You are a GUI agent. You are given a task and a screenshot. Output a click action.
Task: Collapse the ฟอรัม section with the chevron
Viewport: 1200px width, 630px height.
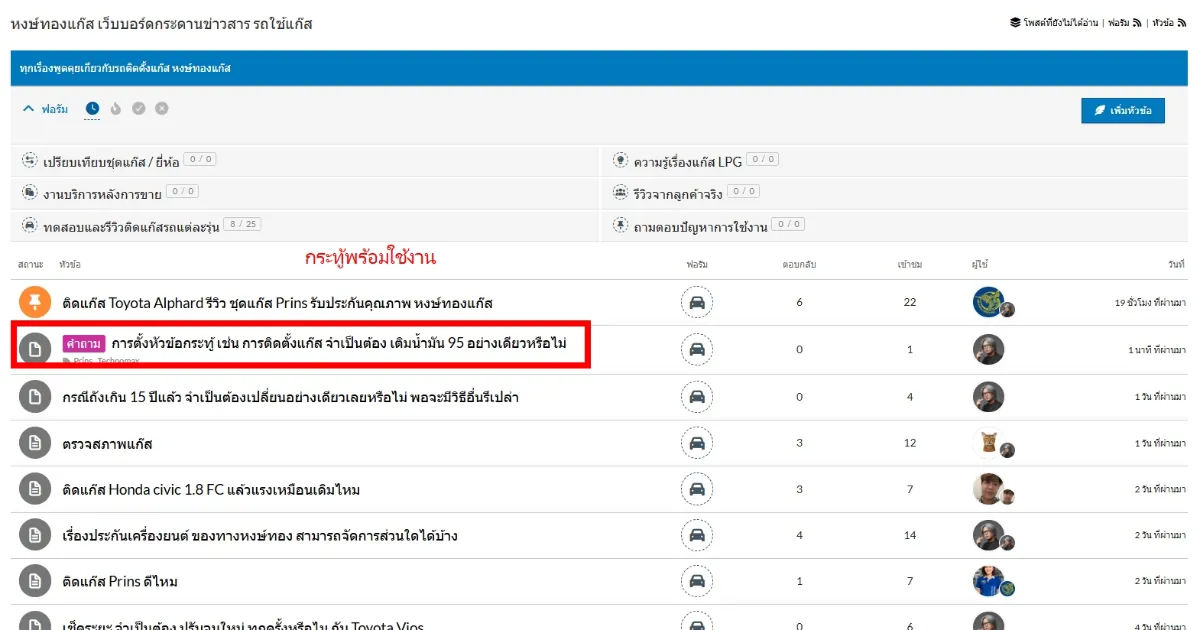pos(28,109)
